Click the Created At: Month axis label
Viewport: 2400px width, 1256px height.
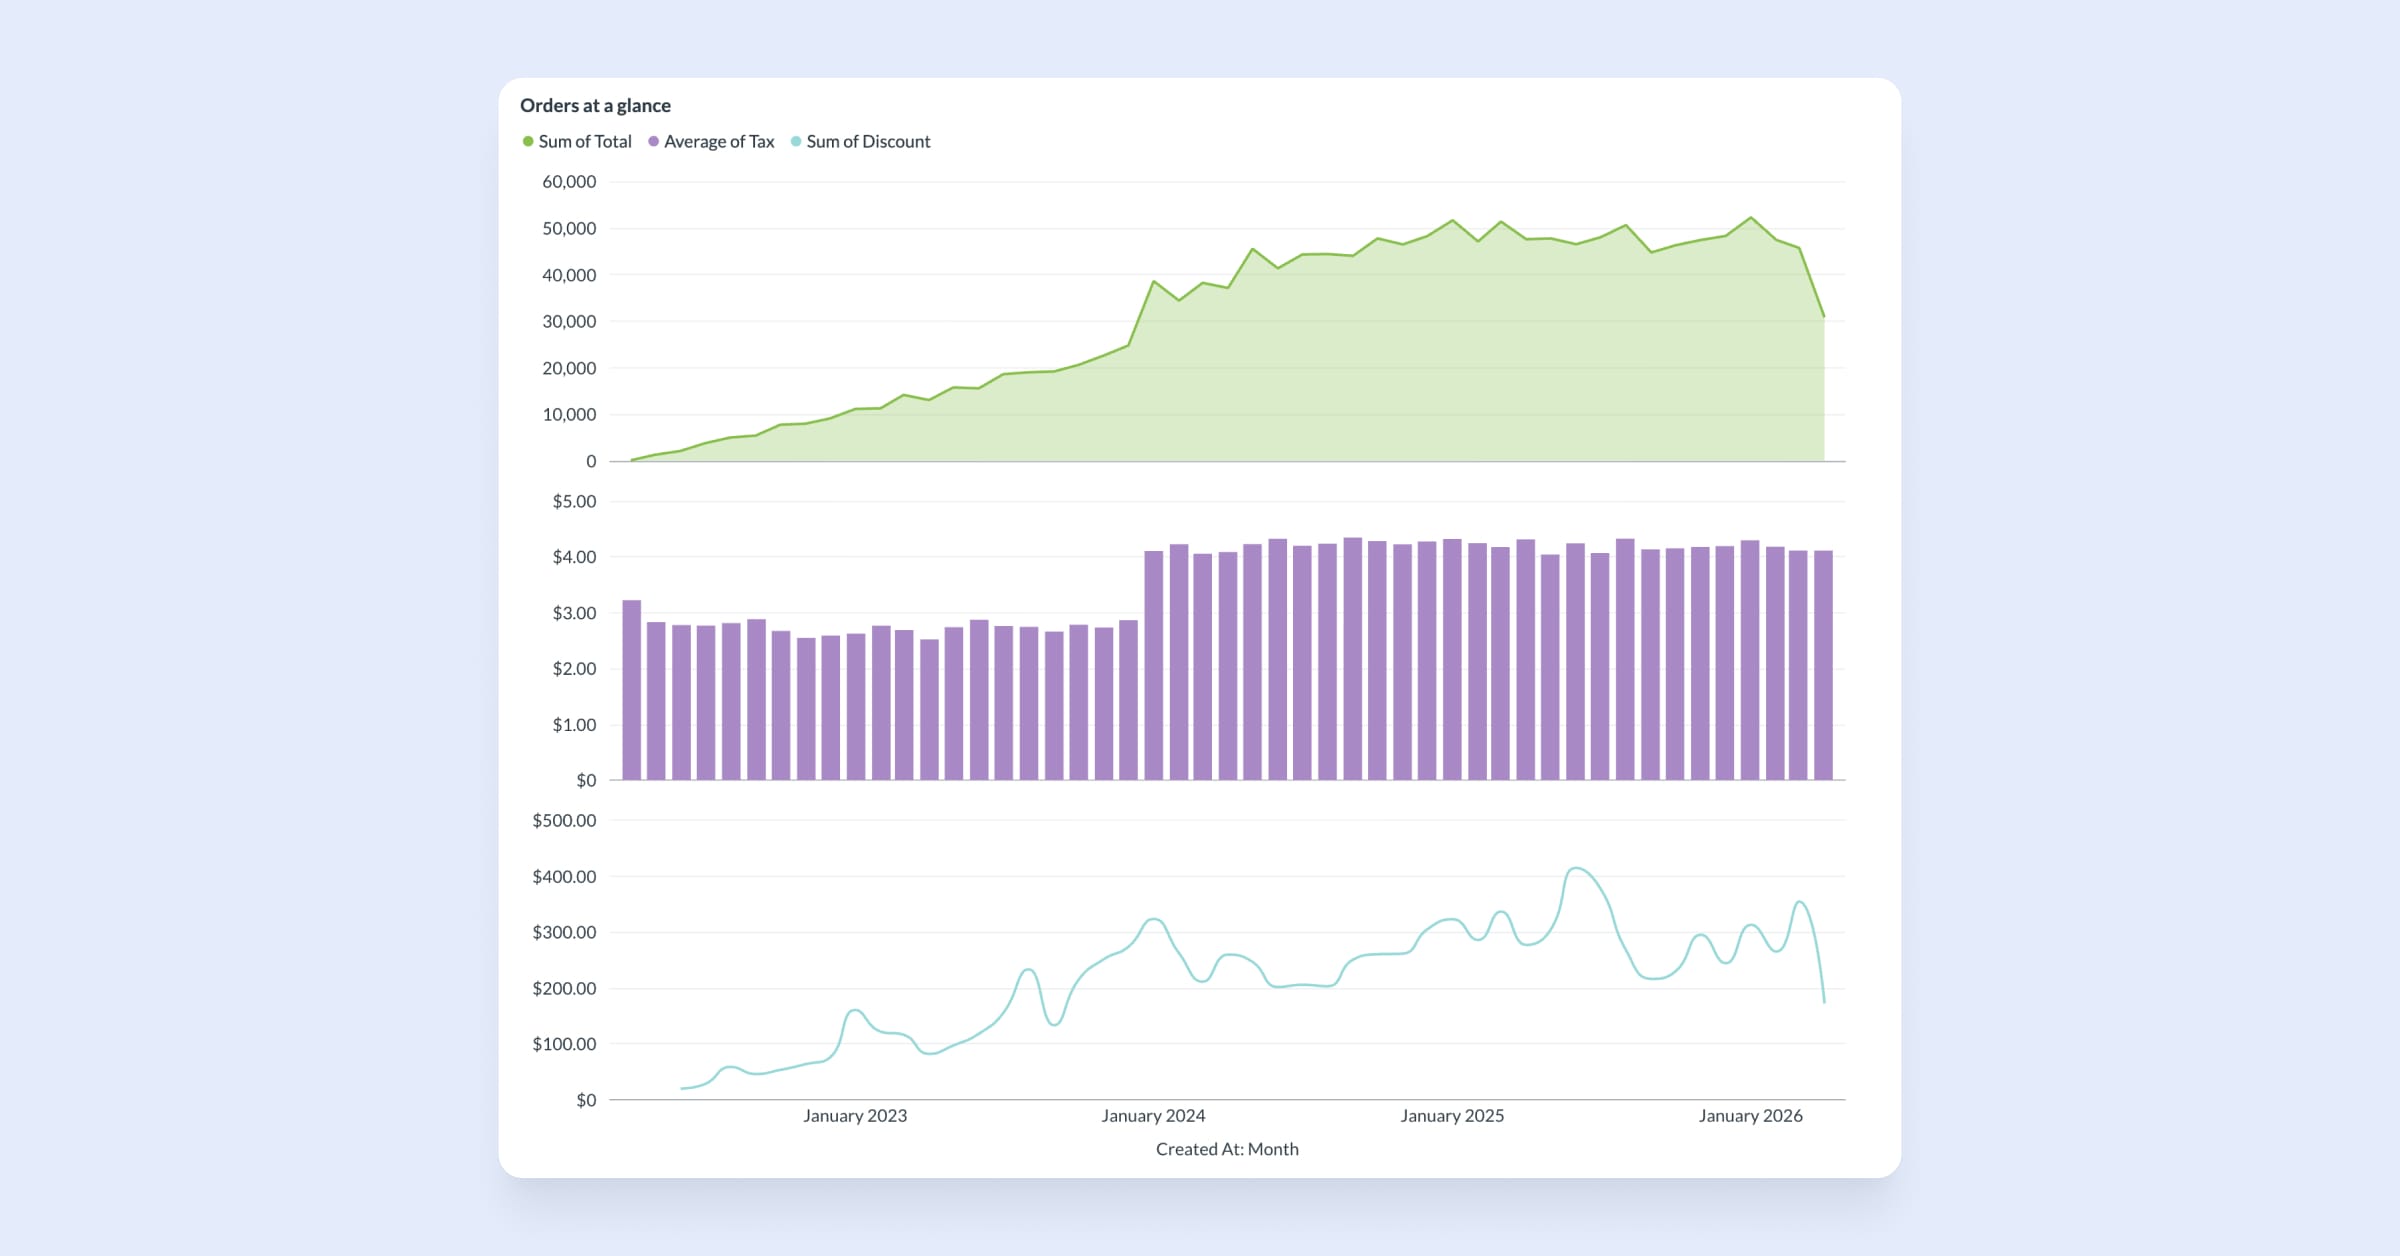(1227, 1149)
